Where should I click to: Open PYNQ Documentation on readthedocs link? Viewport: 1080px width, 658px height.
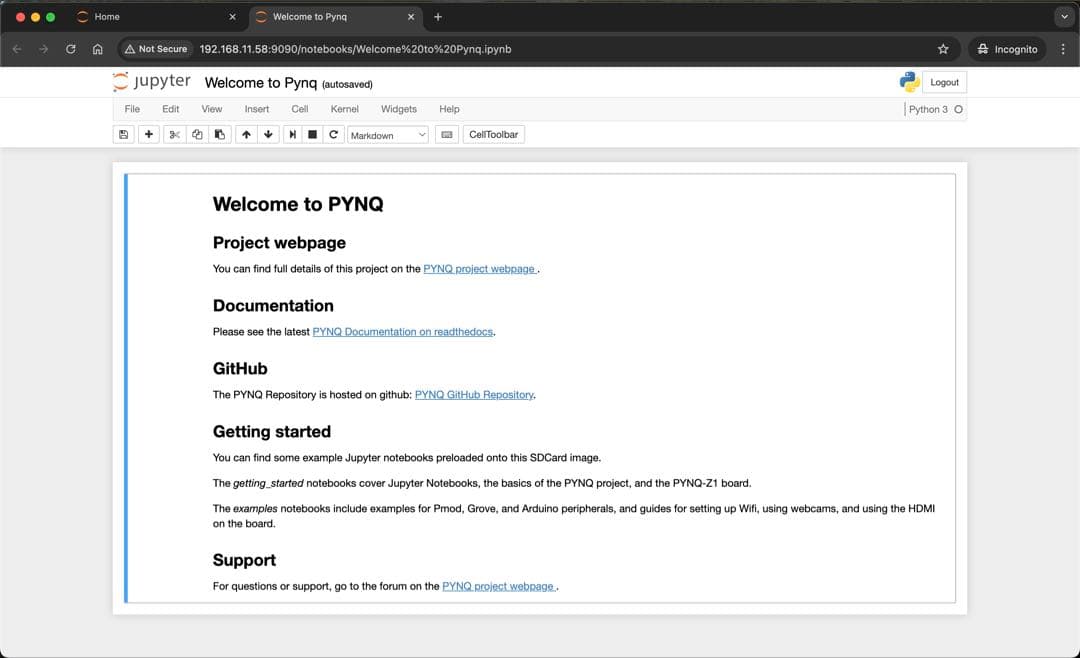pyautogui.click(x=403, y=332)
